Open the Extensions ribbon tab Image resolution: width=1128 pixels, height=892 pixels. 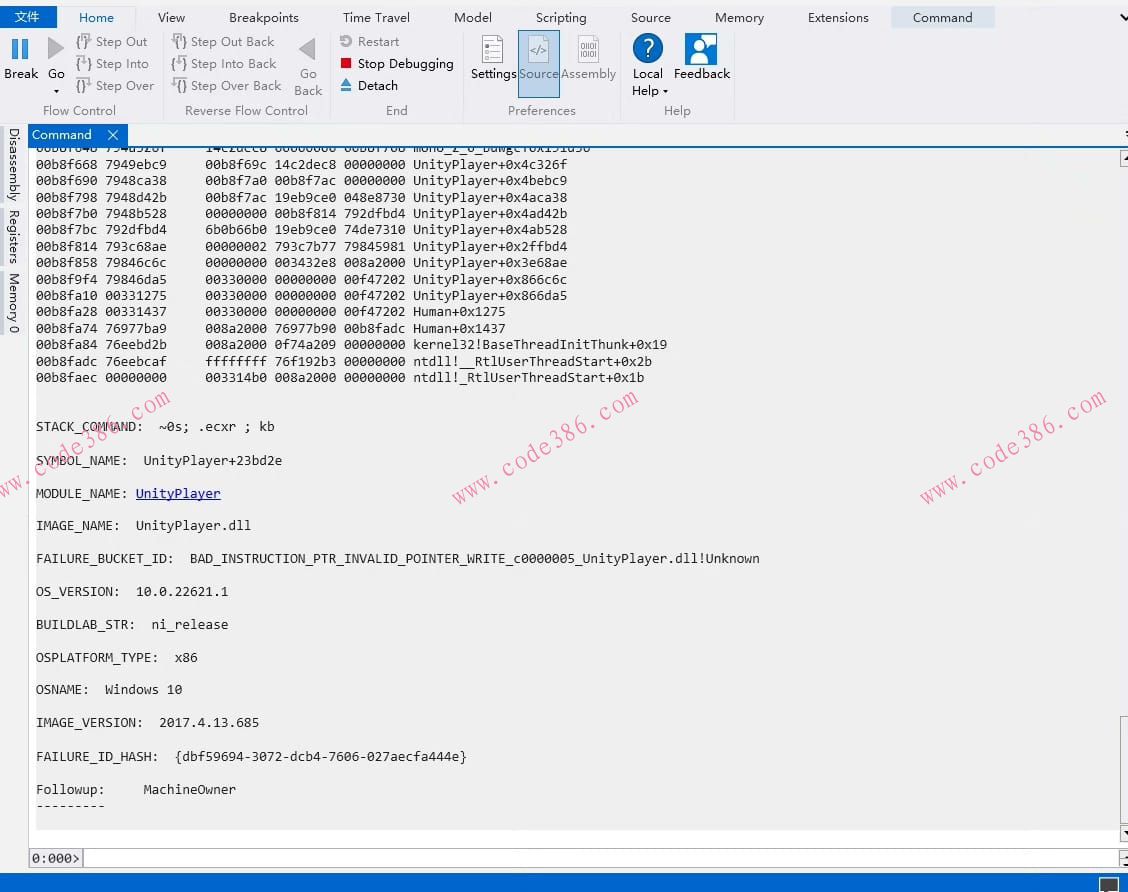click(838, 17)
